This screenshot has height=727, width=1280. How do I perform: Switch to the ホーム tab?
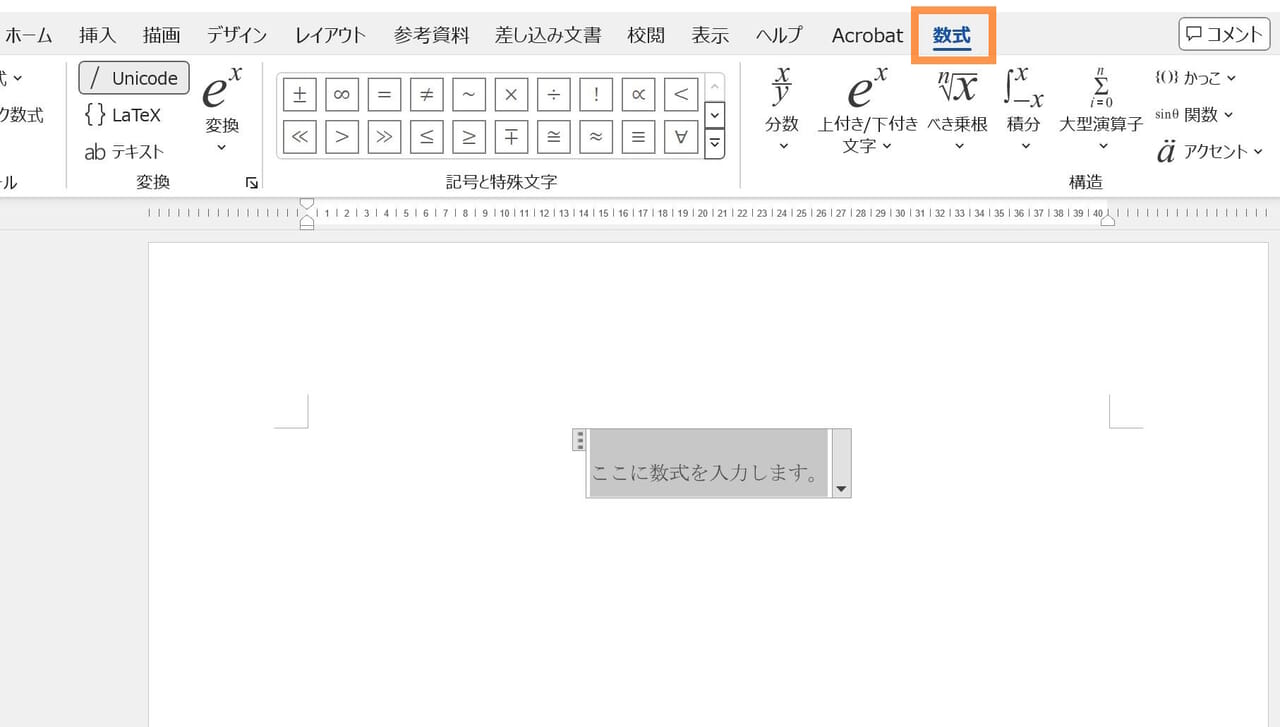(28, 35)
